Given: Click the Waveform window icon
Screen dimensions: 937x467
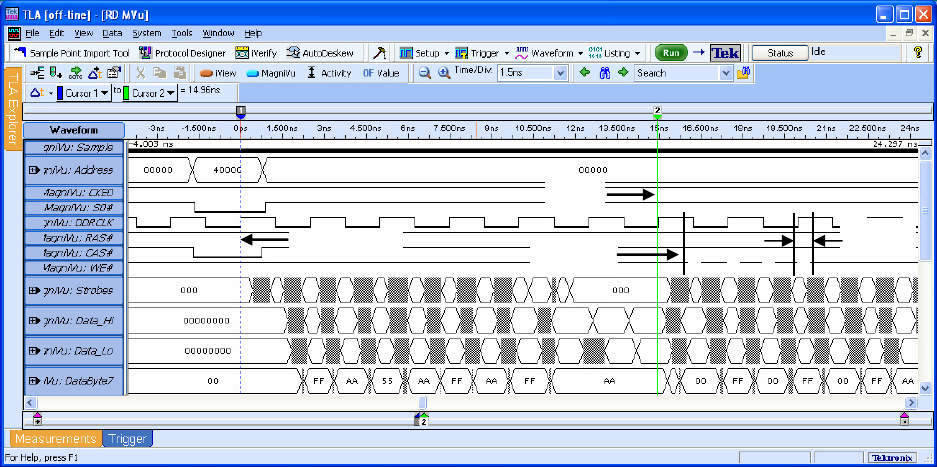Looking at the screenshot, I should pos(522,53).
